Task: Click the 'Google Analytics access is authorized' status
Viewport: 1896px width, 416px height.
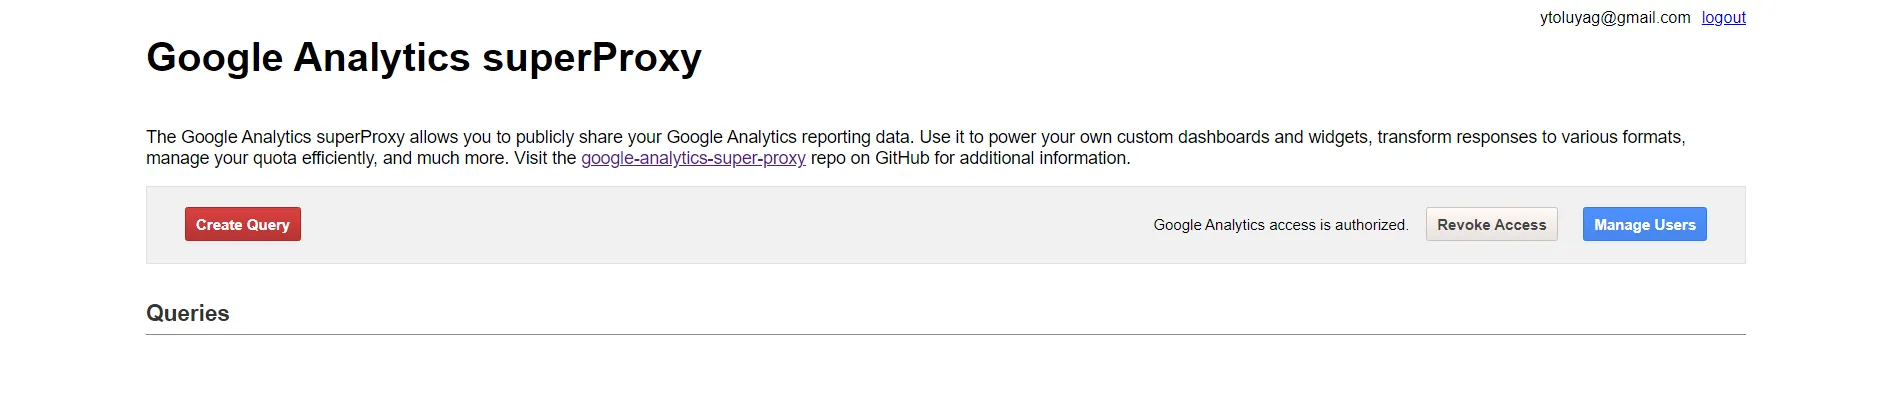Action: [x=1281, y=225]
